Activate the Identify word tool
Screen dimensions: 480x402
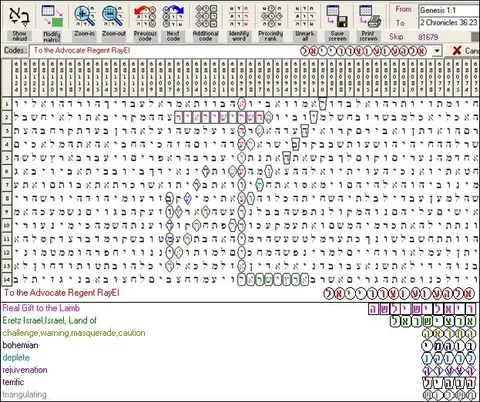[x=239, y=16]
